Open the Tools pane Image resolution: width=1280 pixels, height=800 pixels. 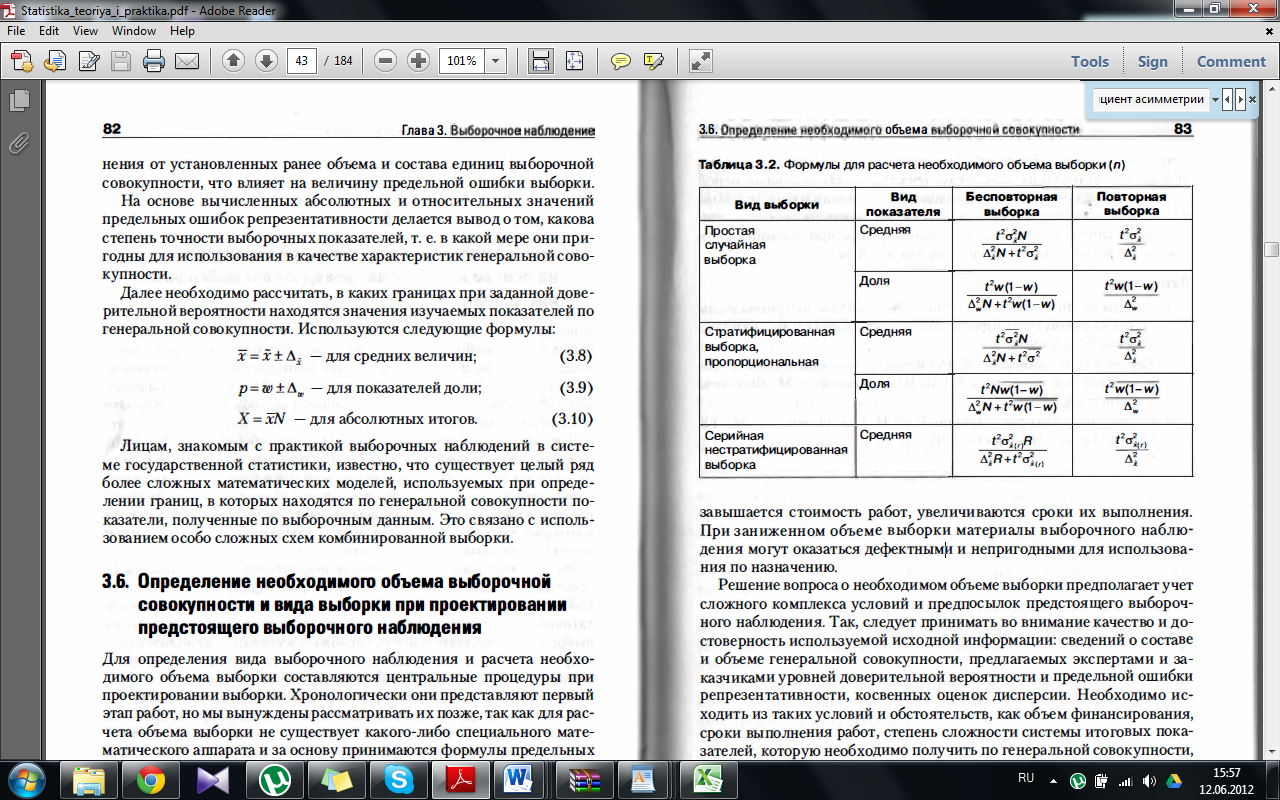[x=1090, y=61]
